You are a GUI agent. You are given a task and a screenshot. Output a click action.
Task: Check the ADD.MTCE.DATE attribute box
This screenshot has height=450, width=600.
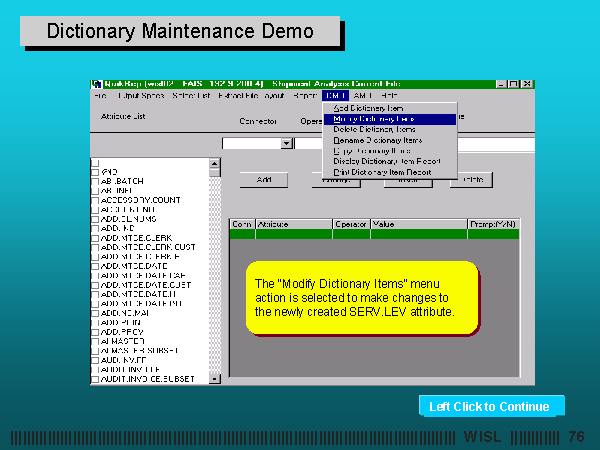point(95,266)
